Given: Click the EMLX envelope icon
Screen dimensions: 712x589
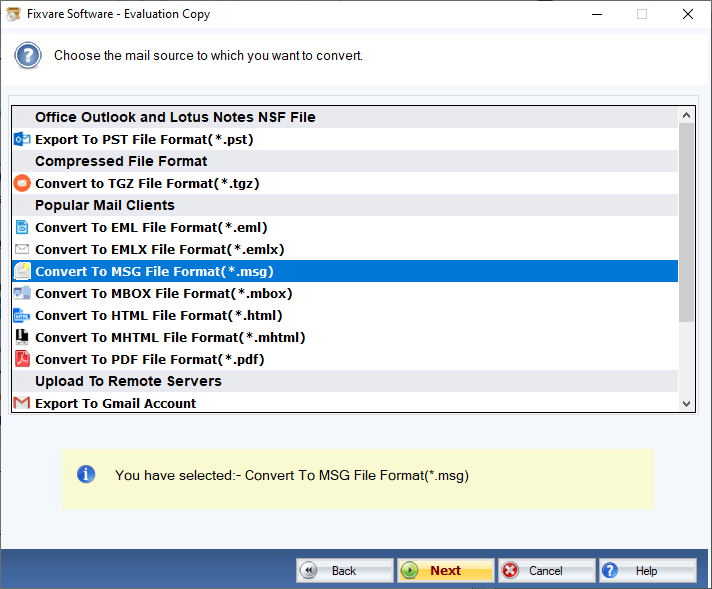Looking at the screenshot, I should (22, 249).
